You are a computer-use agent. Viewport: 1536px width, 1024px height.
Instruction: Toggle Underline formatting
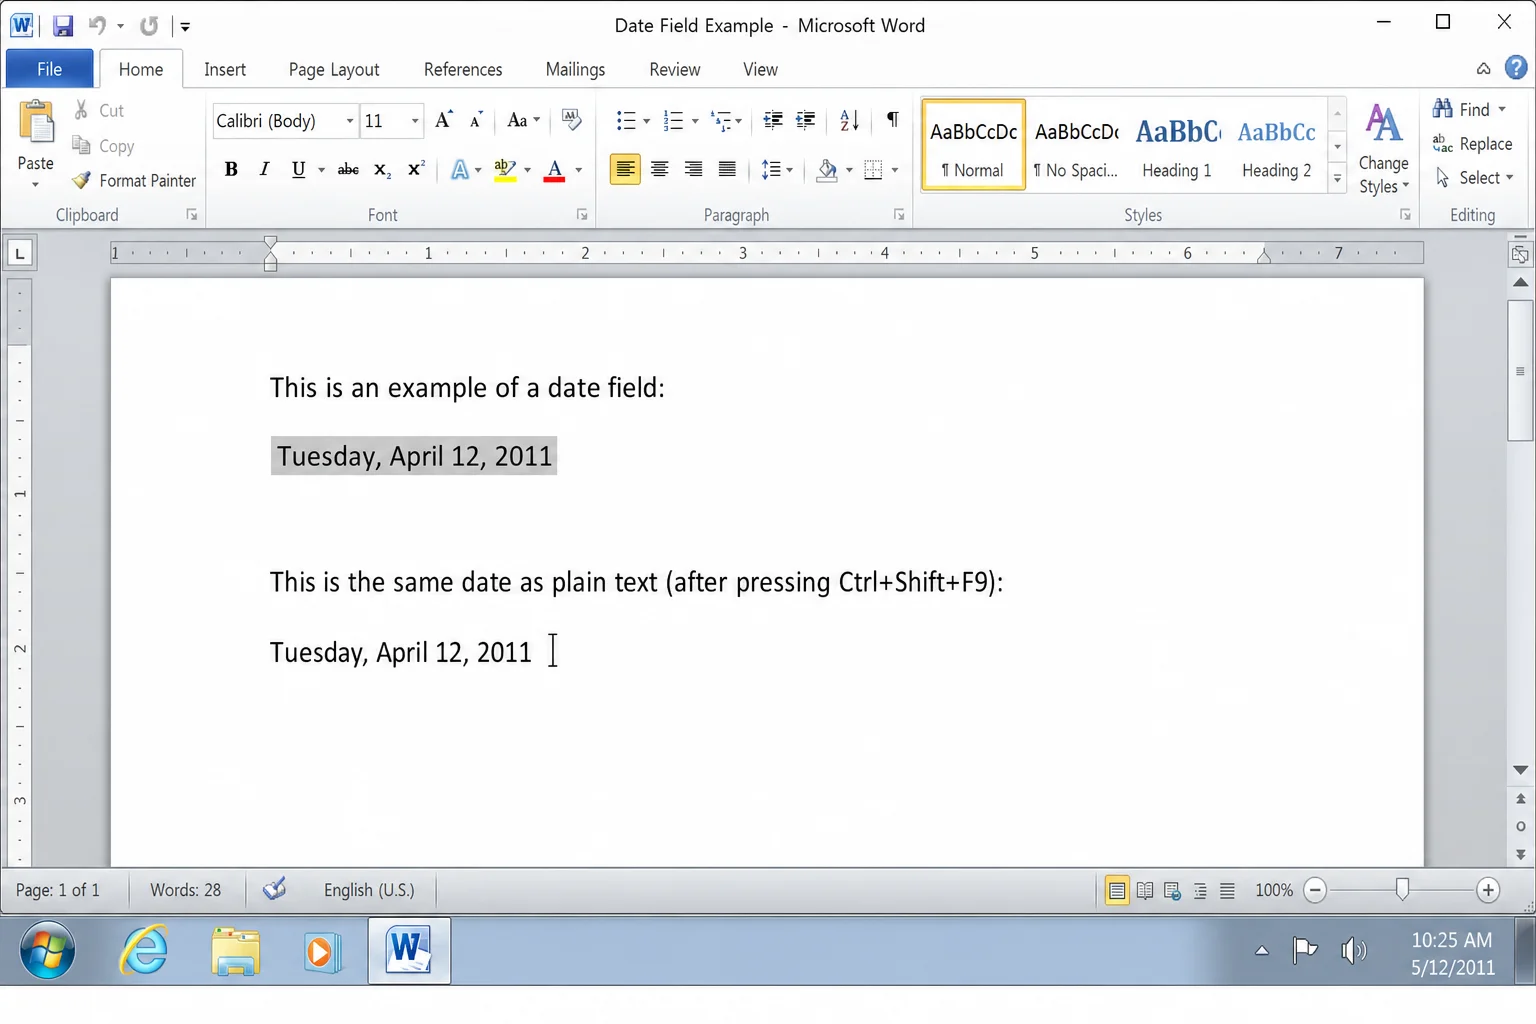298,170
